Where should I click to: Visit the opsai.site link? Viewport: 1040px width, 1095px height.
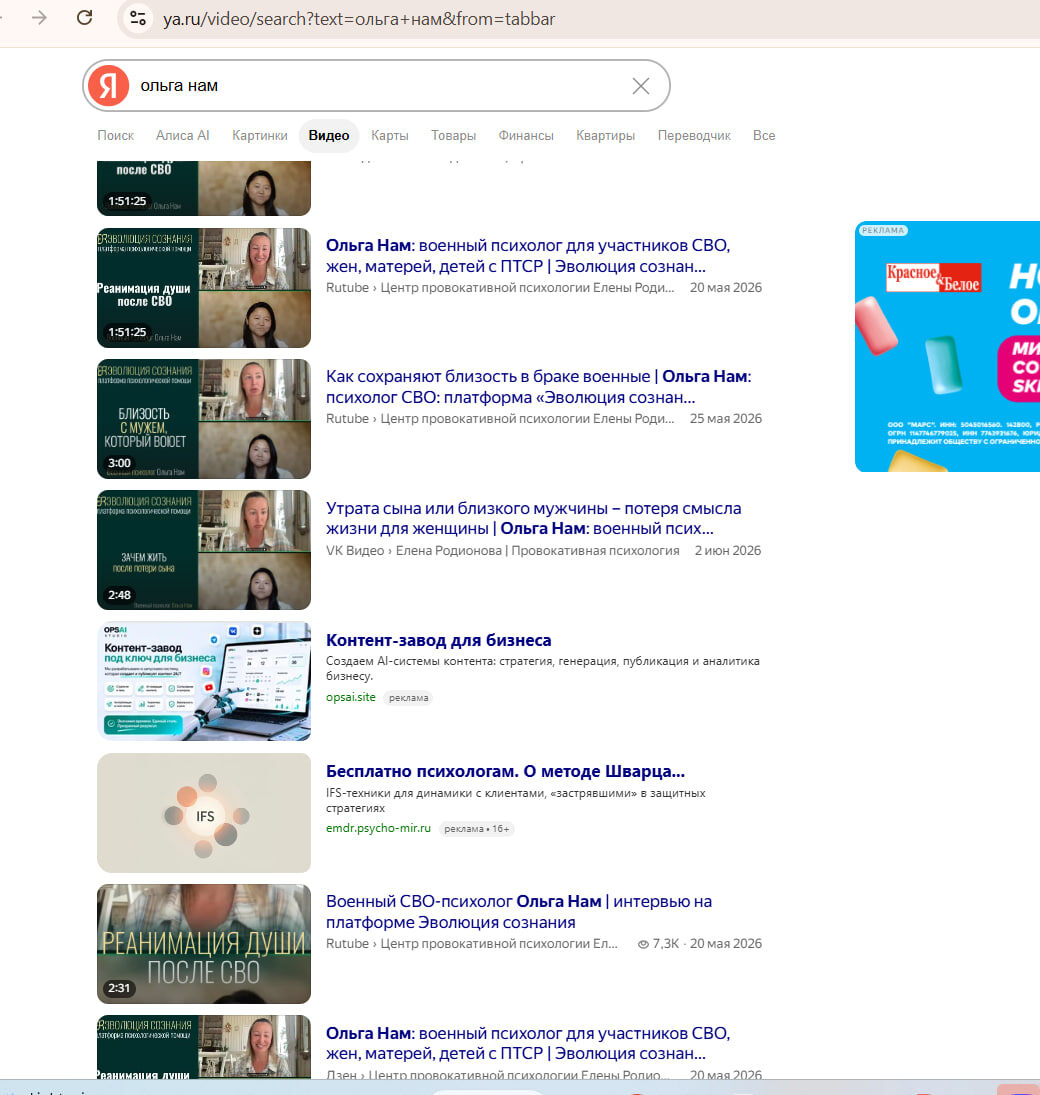[x=351, y=697]
